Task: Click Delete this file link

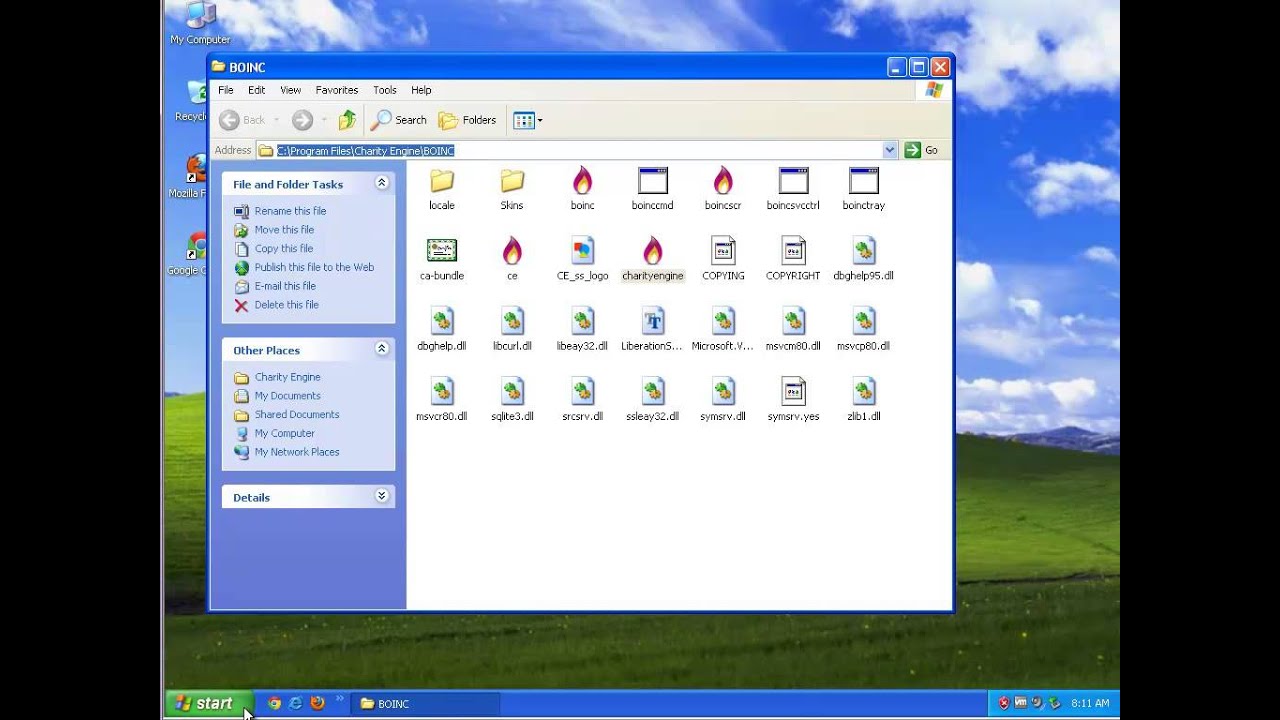Action: [286, 305]
